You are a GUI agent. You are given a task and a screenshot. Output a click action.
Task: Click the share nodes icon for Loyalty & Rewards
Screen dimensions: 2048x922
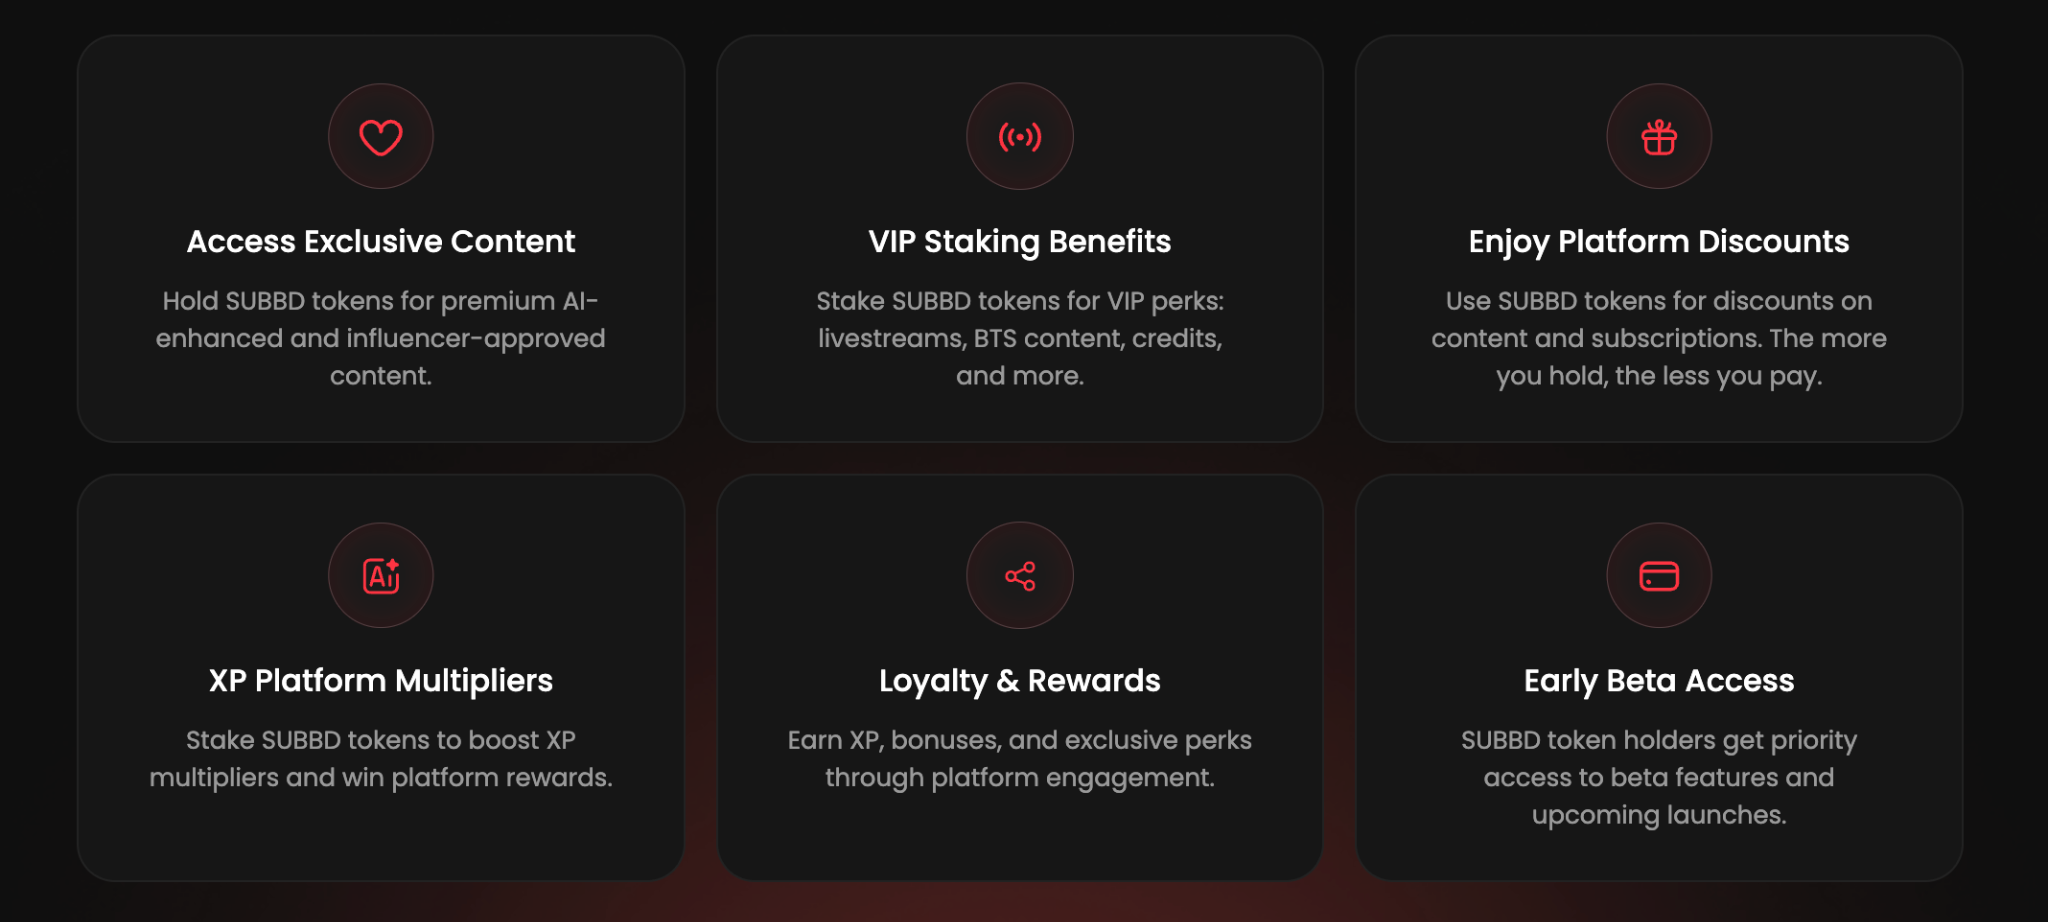[x=1020, y=576]
